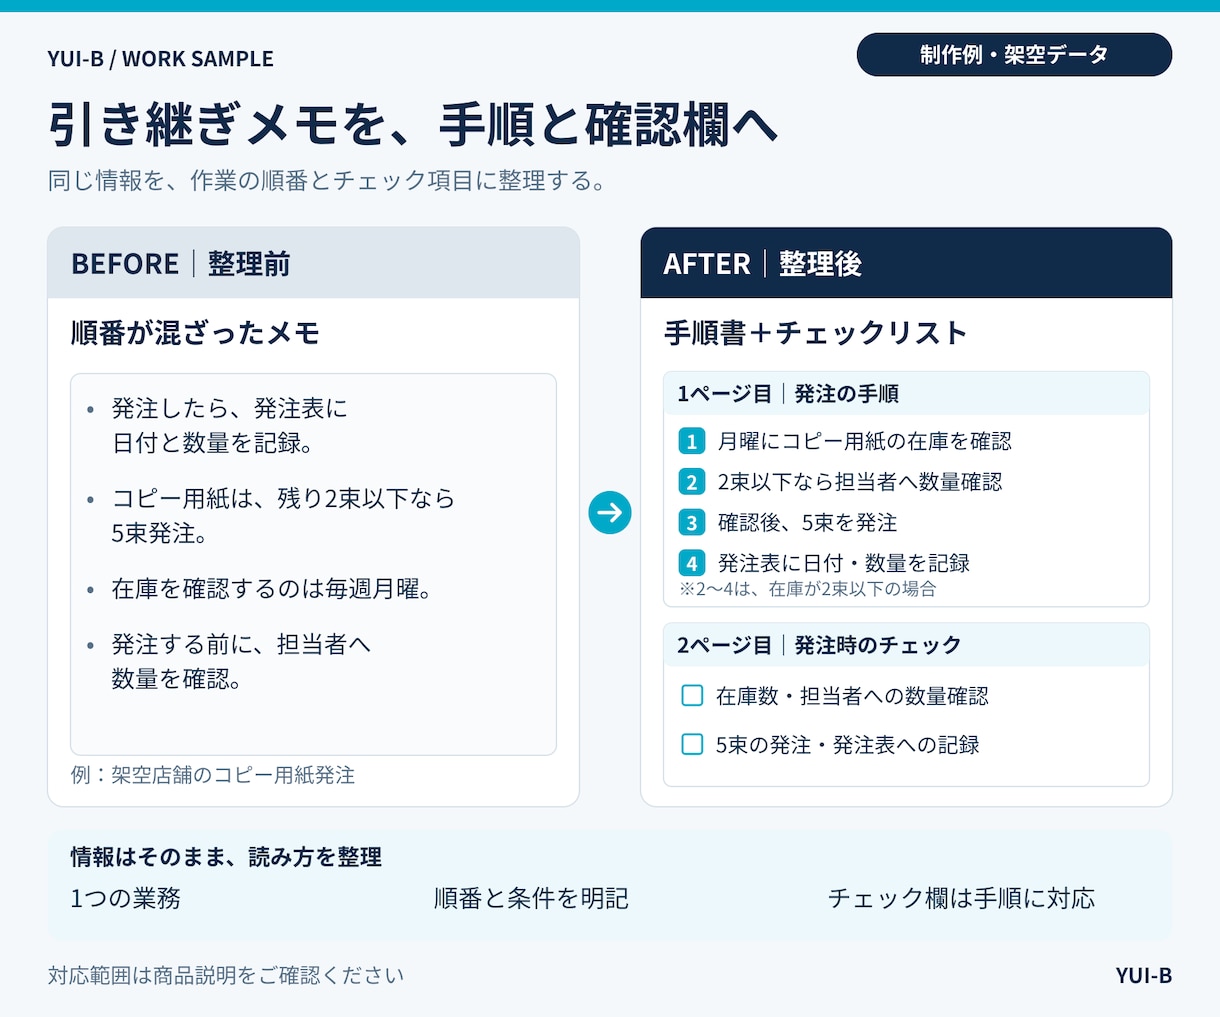Click step text 2束以下なら担当者へ数量確認
Screen dimensions: 1220x1017
(x=859, y=482)
